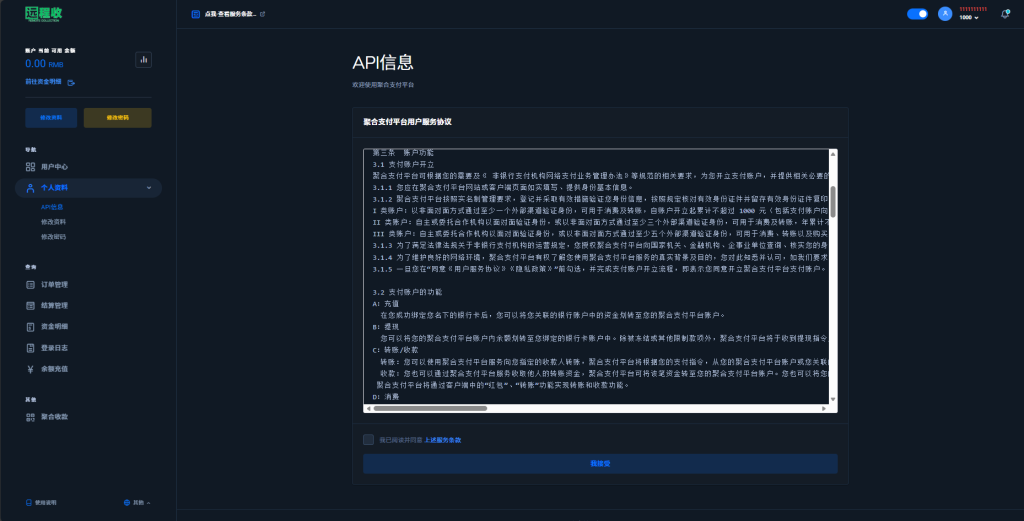1024x521 pixels.
Task: Click the '3.1 支付账户开立' line
Action: [x=404, y=165]
